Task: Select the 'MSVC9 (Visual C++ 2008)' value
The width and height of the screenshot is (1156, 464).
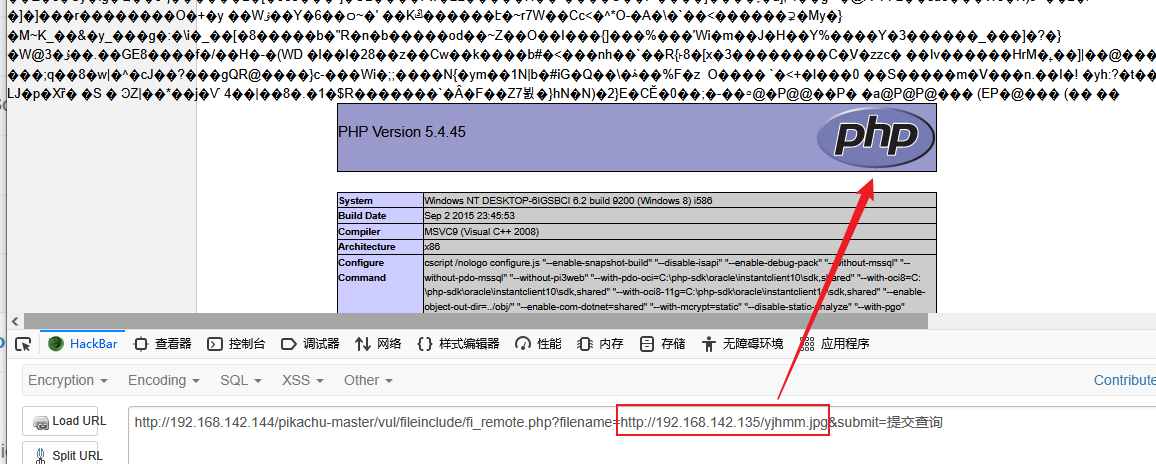Action: click(x=482, y=232)
